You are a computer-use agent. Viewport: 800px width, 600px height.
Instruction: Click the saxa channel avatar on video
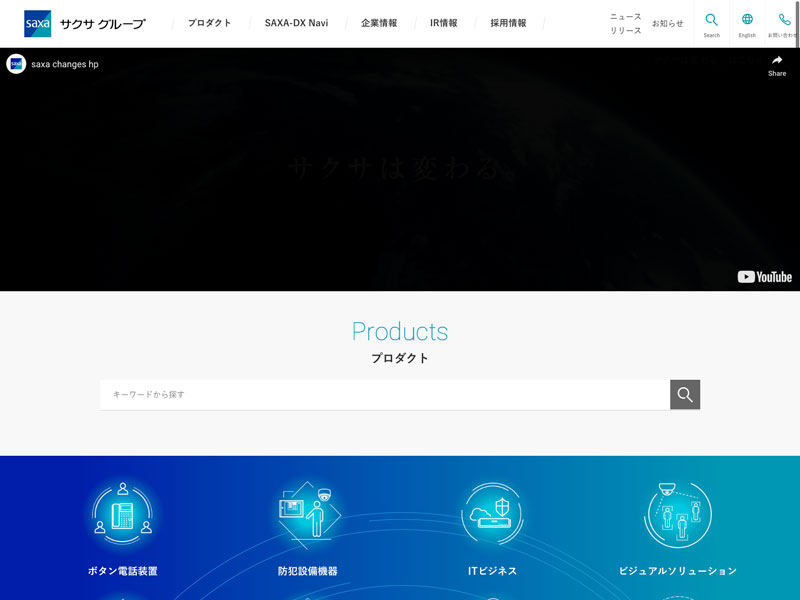pyautogui.click(x=16, y=64)
